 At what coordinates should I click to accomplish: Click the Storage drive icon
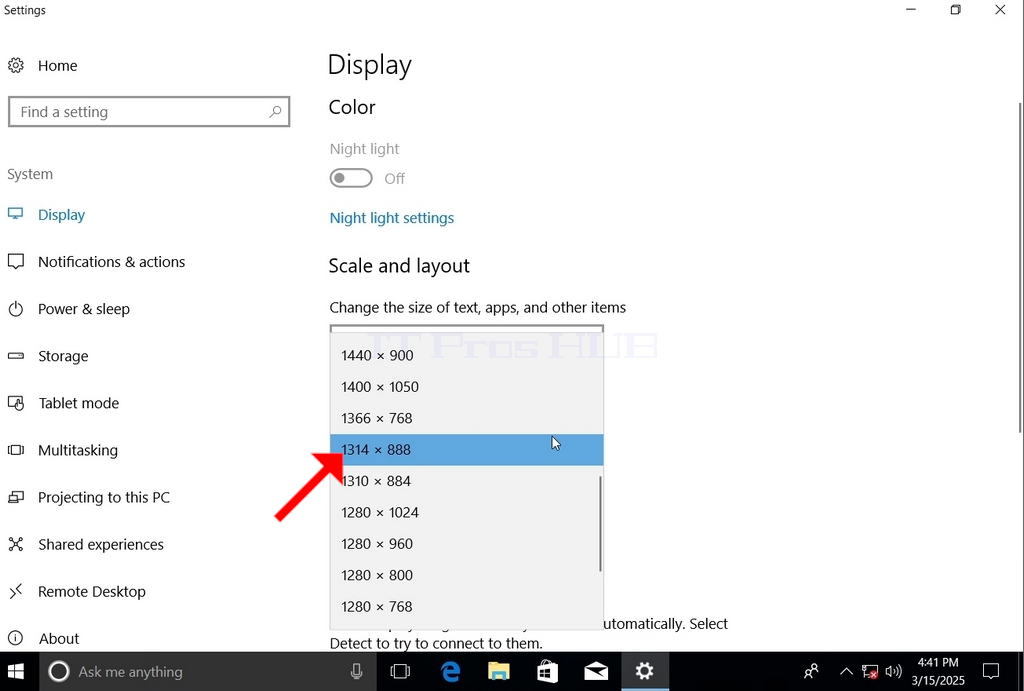pyautogui.click(x=16, y=356)
